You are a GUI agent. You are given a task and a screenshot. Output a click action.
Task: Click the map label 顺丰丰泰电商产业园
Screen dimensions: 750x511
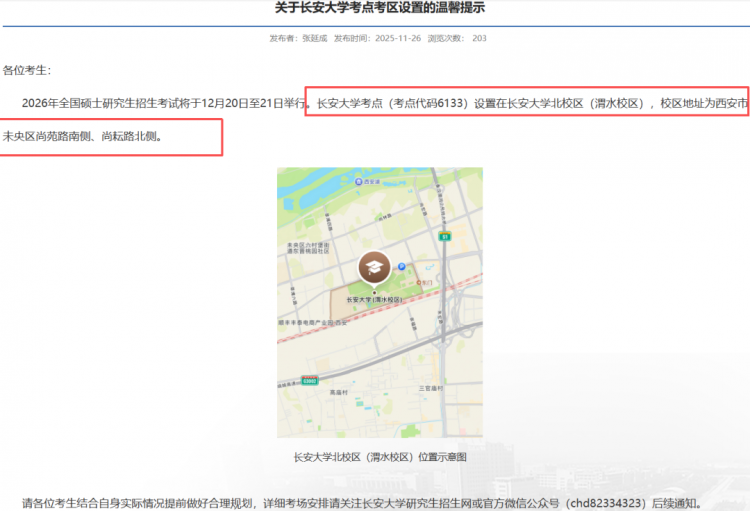[x=313, y=322]
